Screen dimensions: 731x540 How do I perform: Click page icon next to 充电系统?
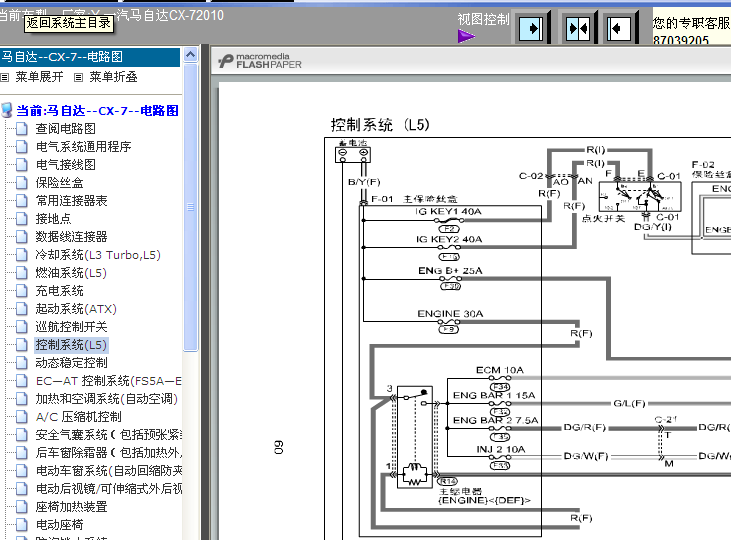tap(22, 291)
